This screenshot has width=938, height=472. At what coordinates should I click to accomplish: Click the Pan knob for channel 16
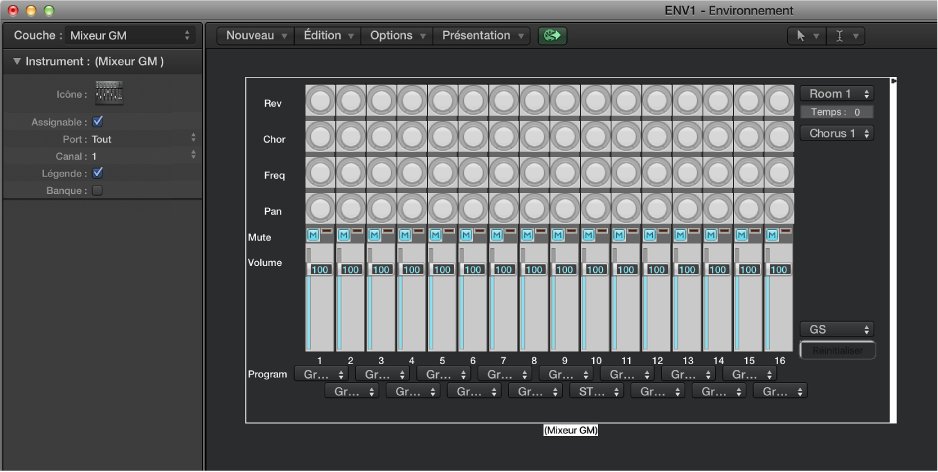(x=779, y=210)
